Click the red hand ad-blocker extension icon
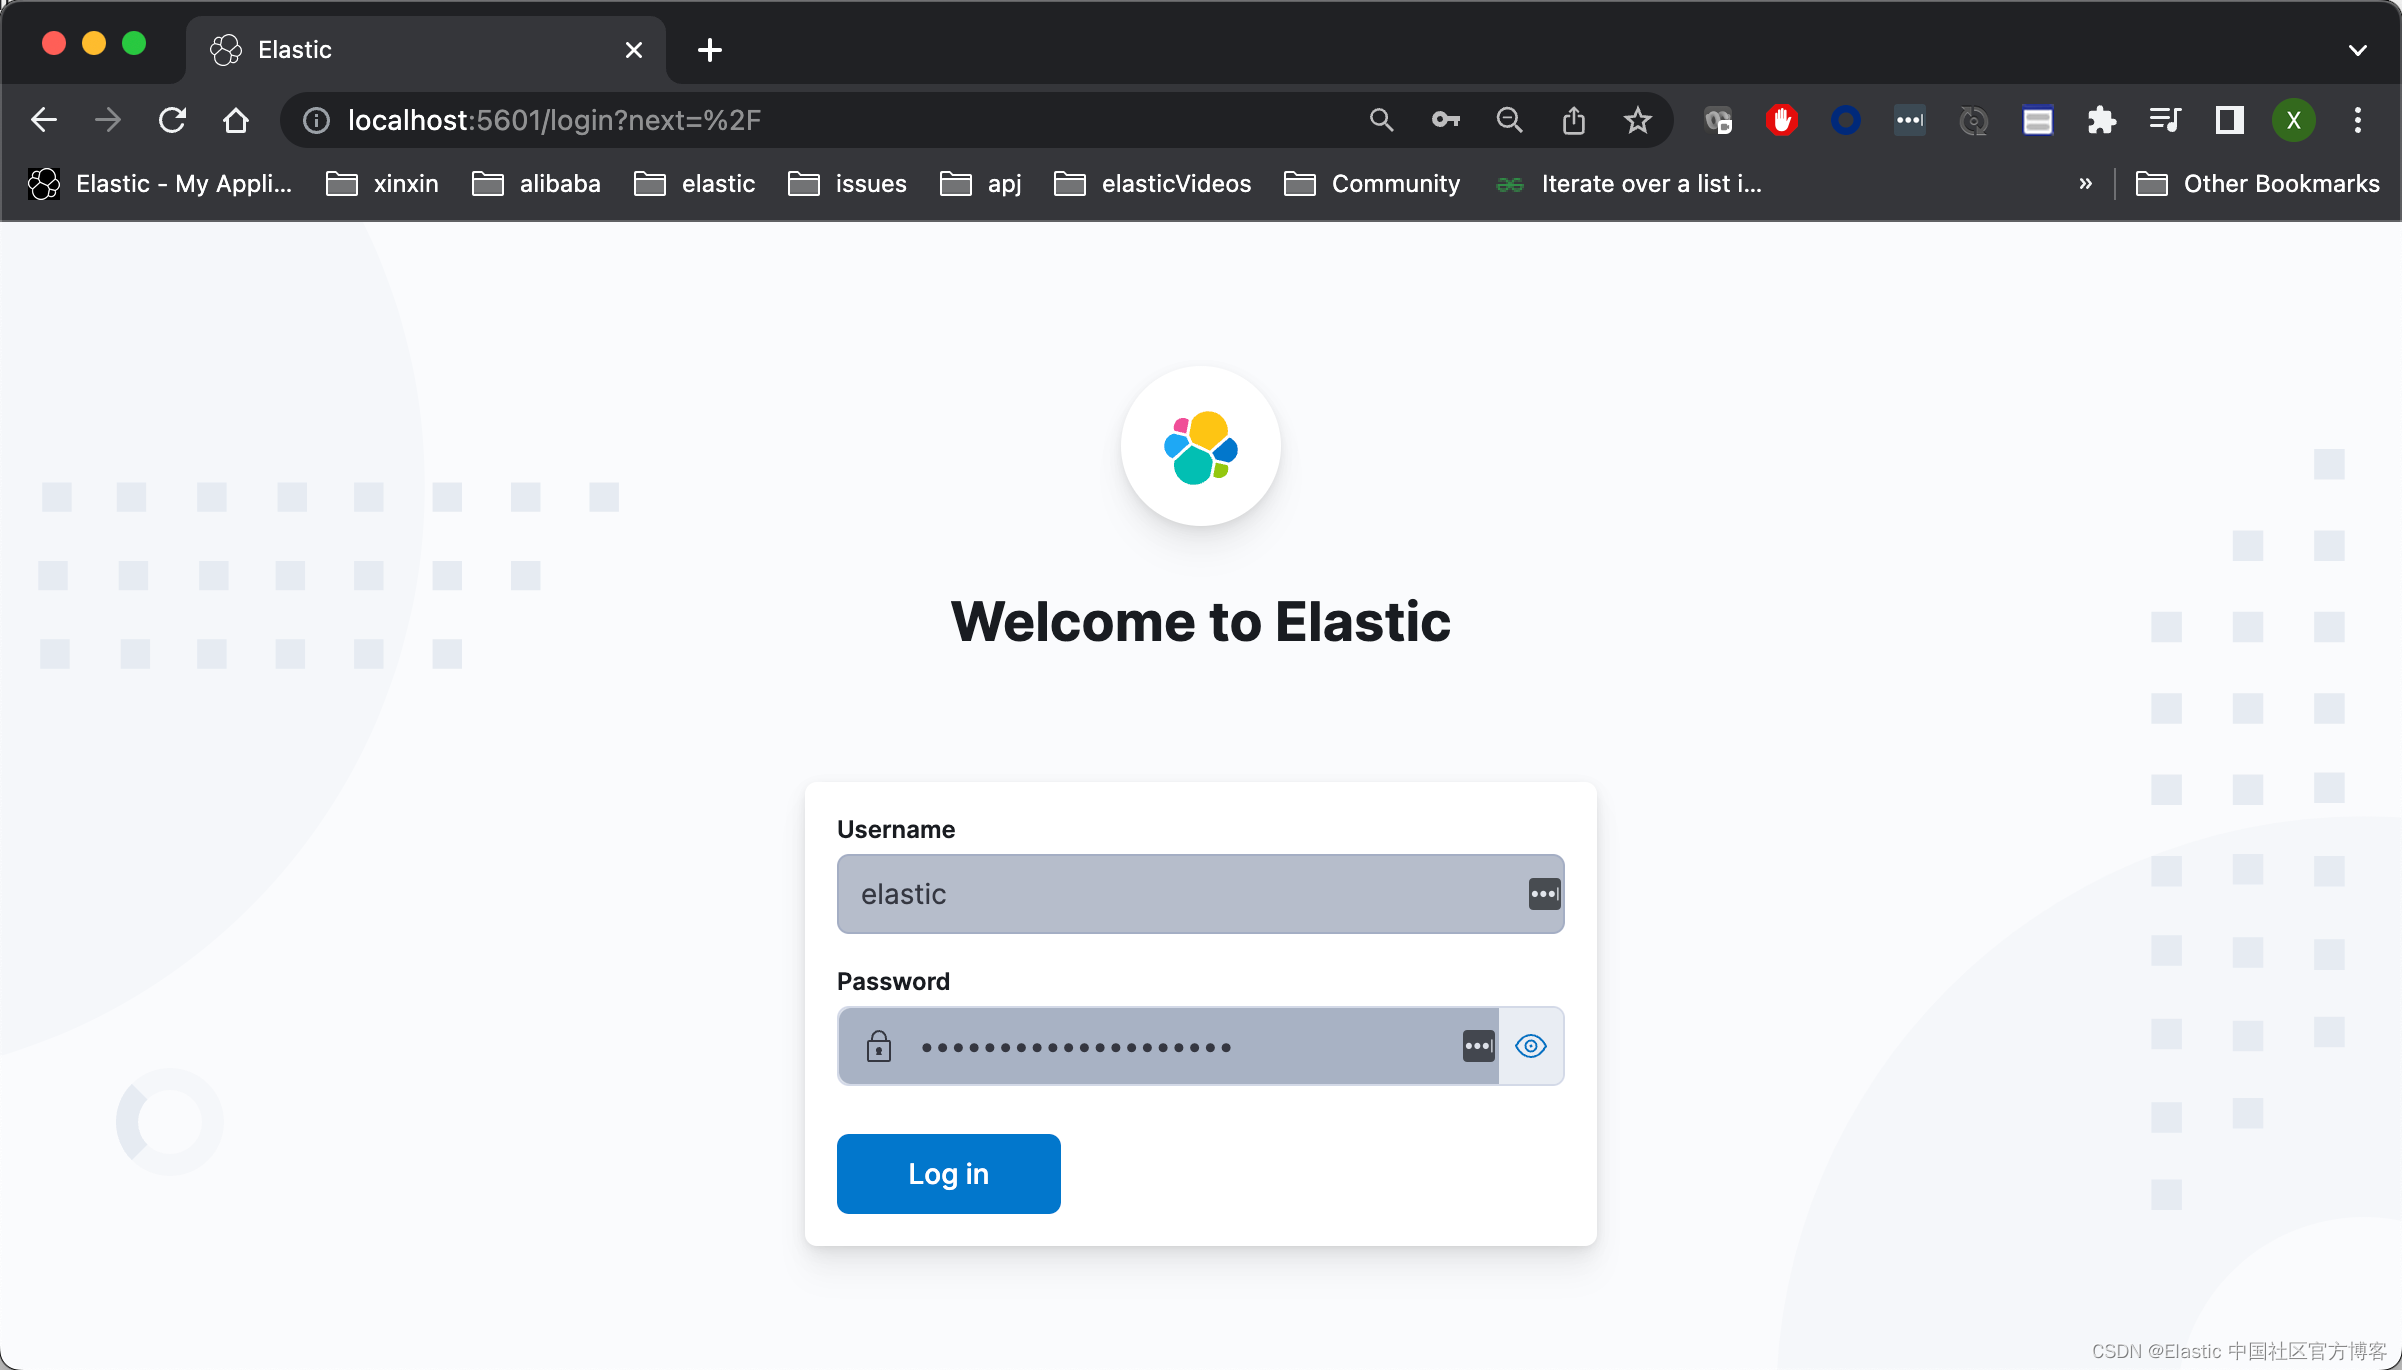Image resolution: width=2402 pixels, height=1370 pixels. point(1781,121)
